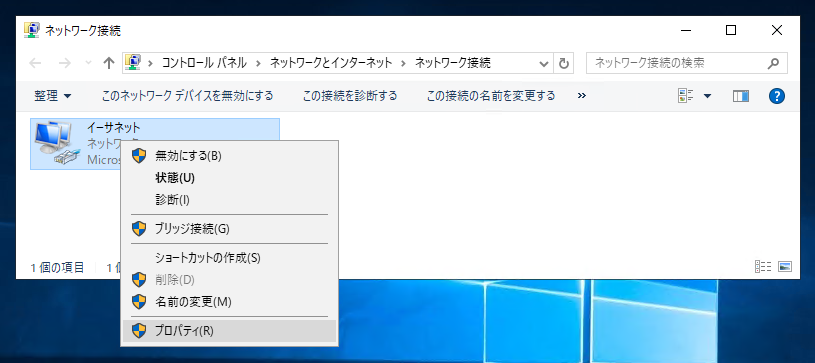Click the forward navigation arrow
This screenshot has width=815, height=363.
[x=64, y=63]
